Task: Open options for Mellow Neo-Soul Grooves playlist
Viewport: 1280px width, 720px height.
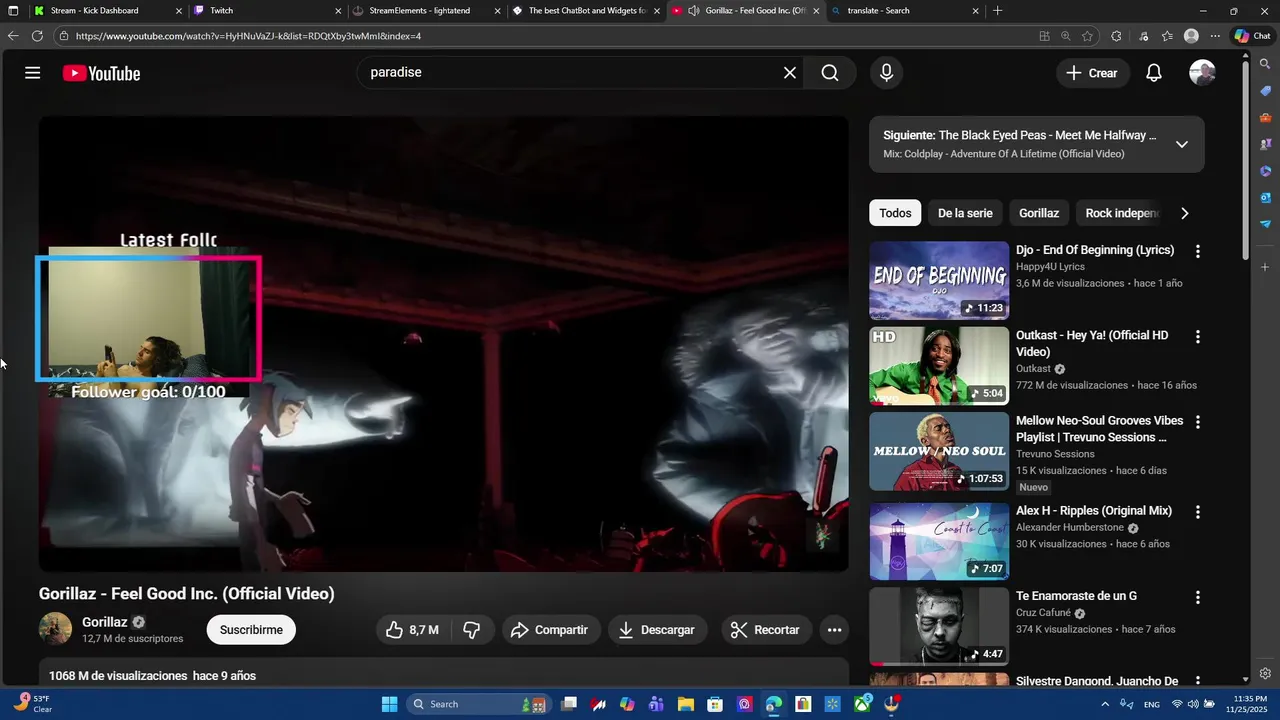Action: (1198, 422)
